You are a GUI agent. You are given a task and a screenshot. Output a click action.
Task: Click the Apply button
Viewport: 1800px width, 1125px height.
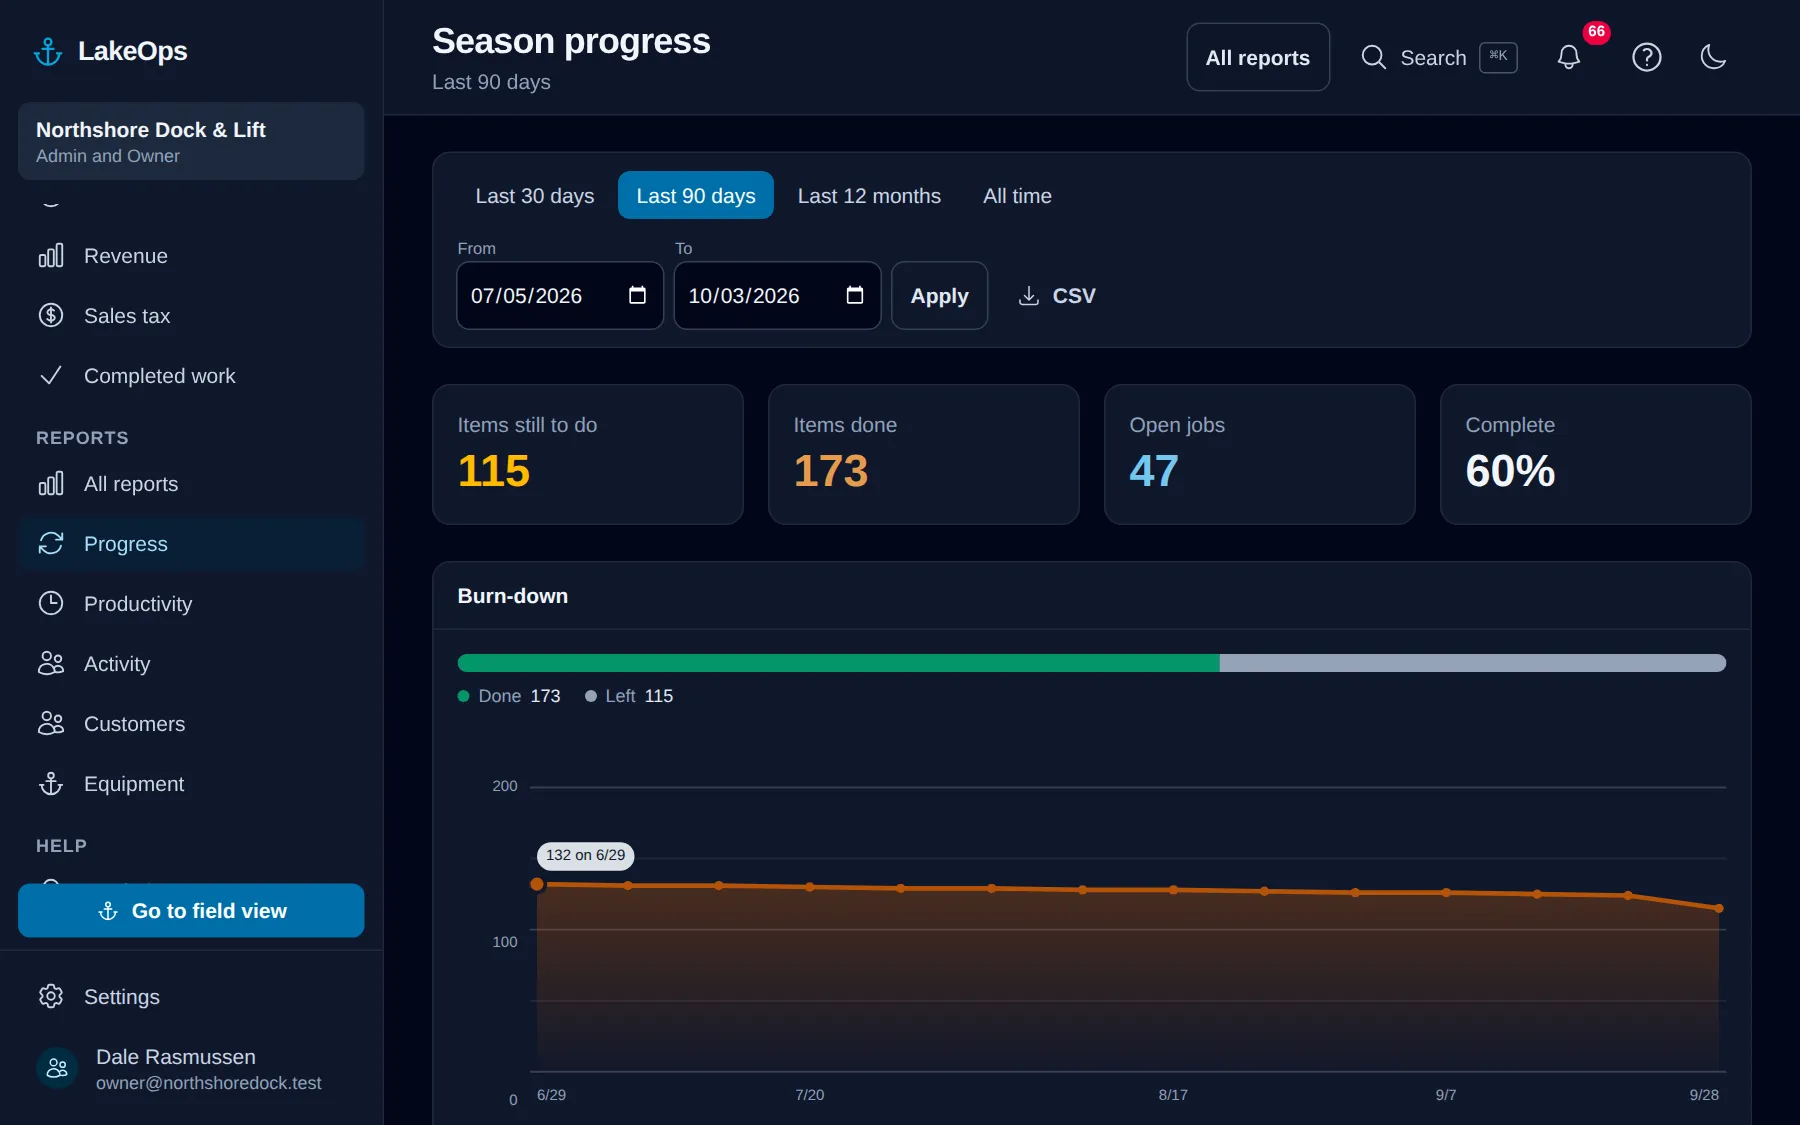point(939,296)
